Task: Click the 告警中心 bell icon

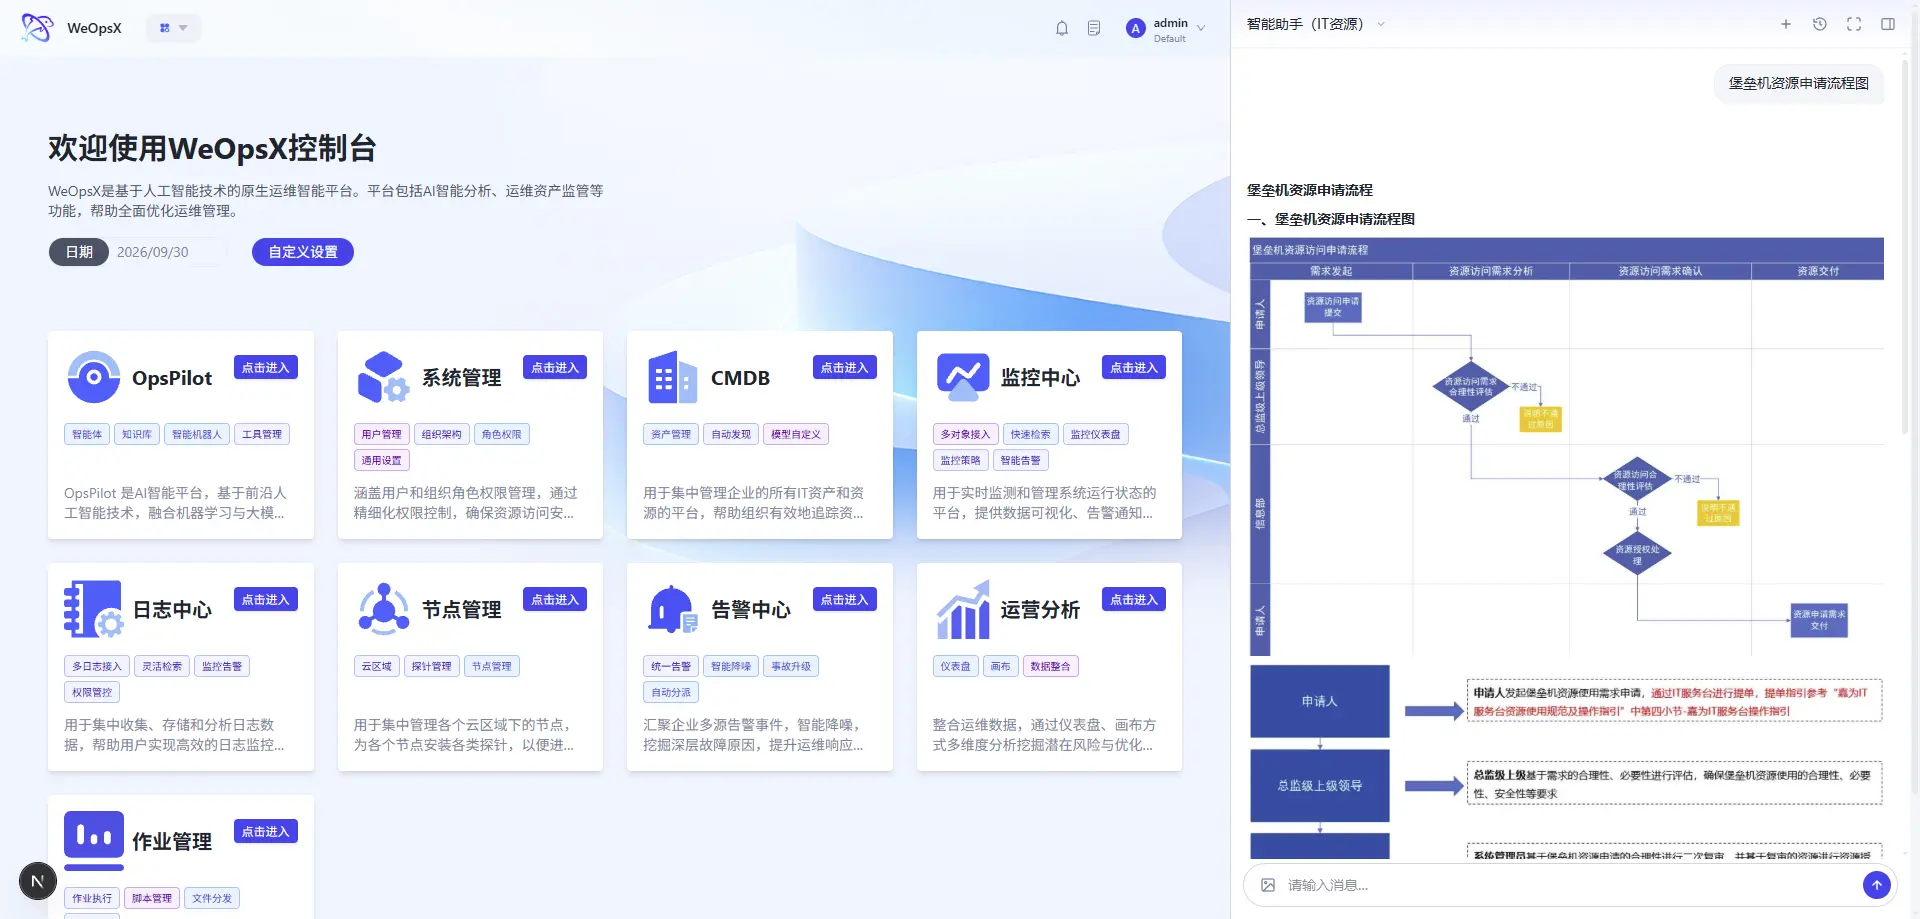Action: click(x=672, y=609)
